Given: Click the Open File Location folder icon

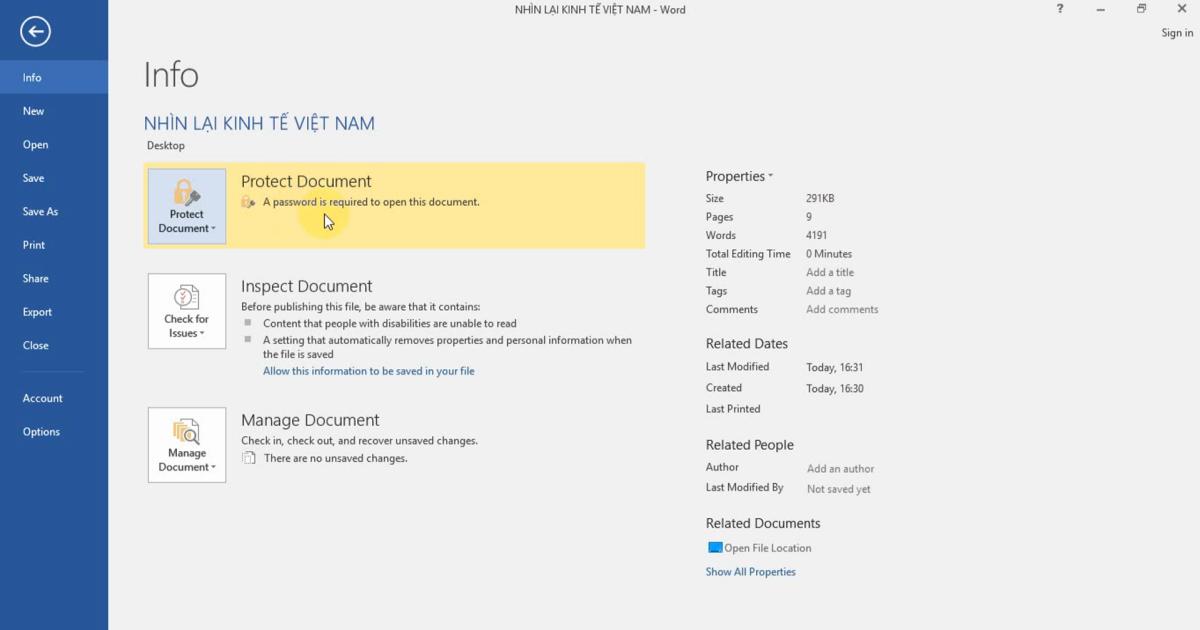Looking at the screenshot, I should click(x=715, y=547).
